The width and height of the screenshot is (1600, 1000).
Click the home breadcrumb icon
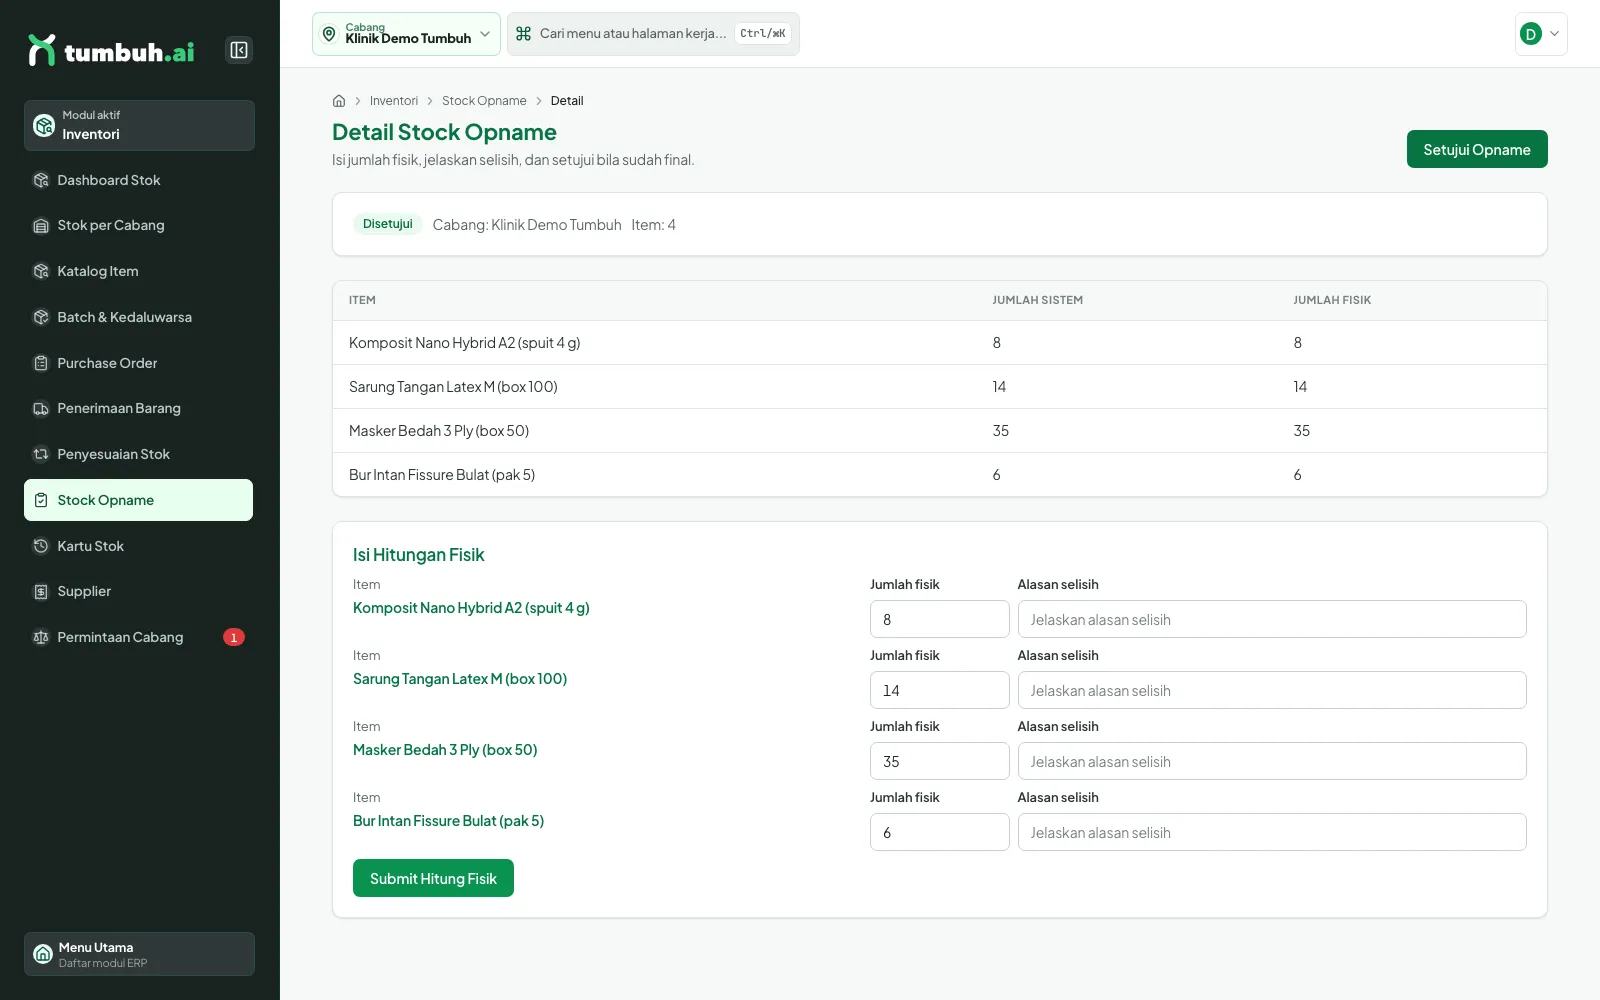tap(339, 101)
